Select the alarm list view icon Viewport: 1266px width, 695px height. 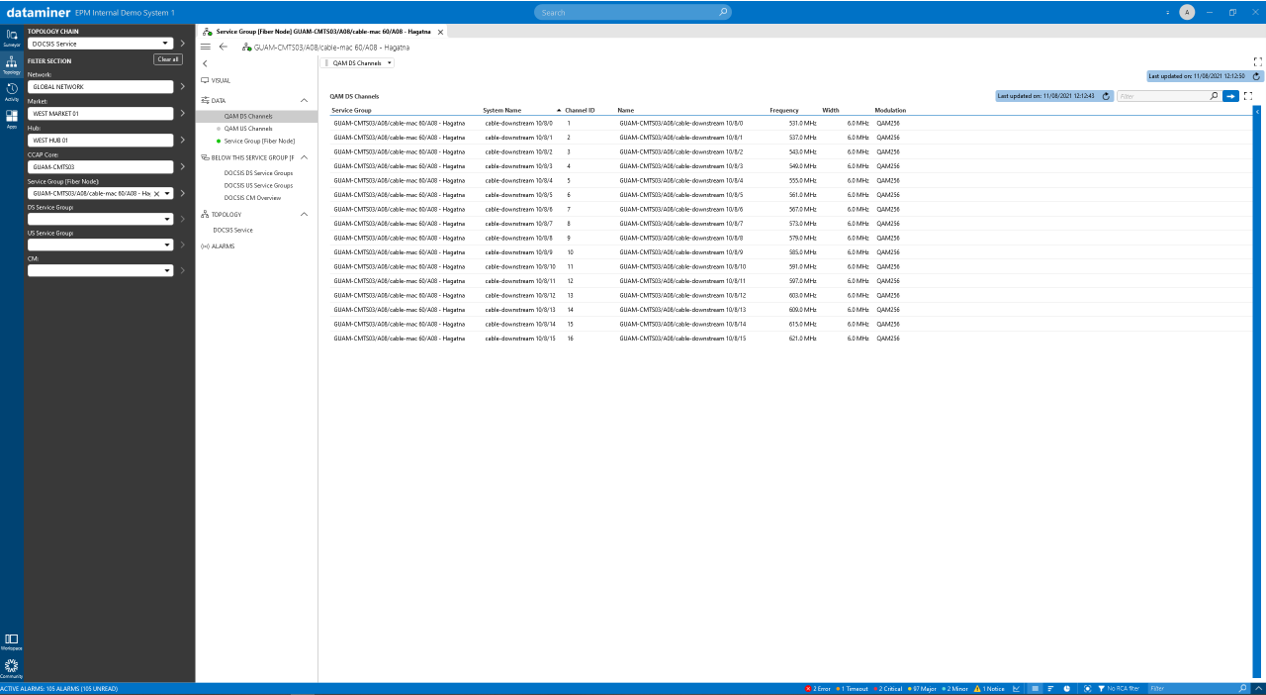click(x=1035, y=689)
